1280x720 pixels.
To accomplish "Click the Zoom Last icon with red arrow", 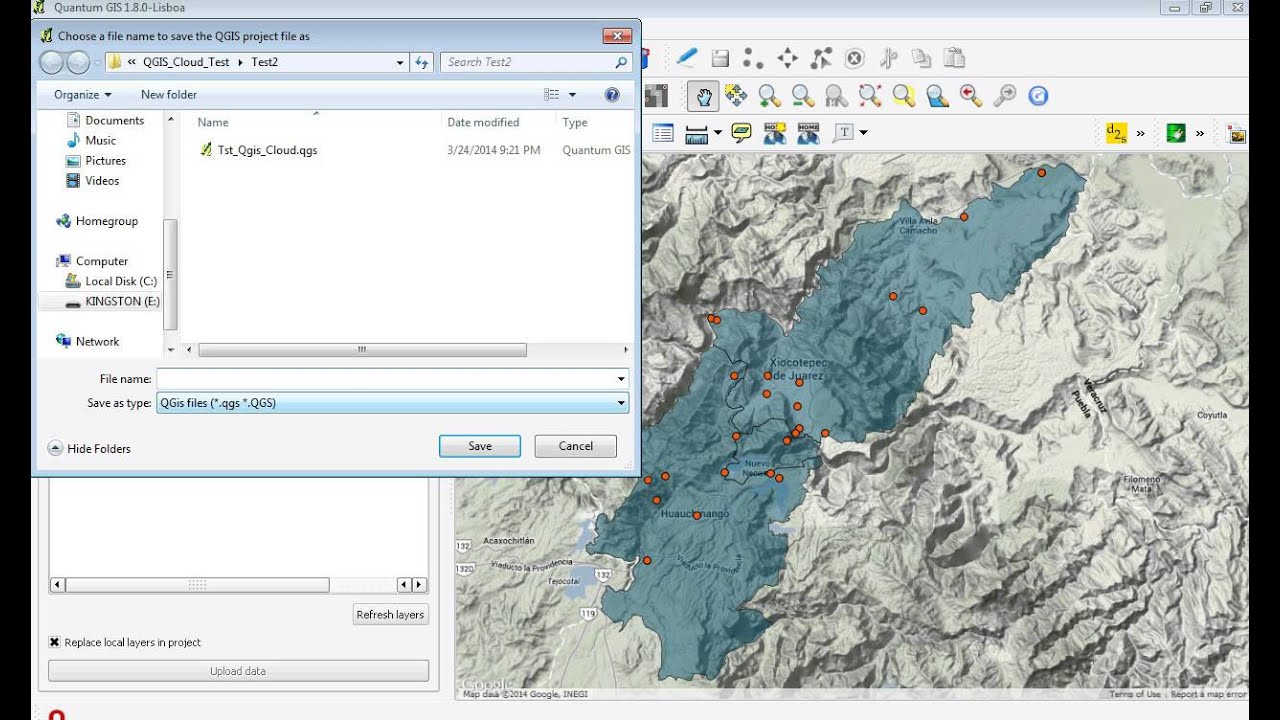I will [x=971, y=95].
